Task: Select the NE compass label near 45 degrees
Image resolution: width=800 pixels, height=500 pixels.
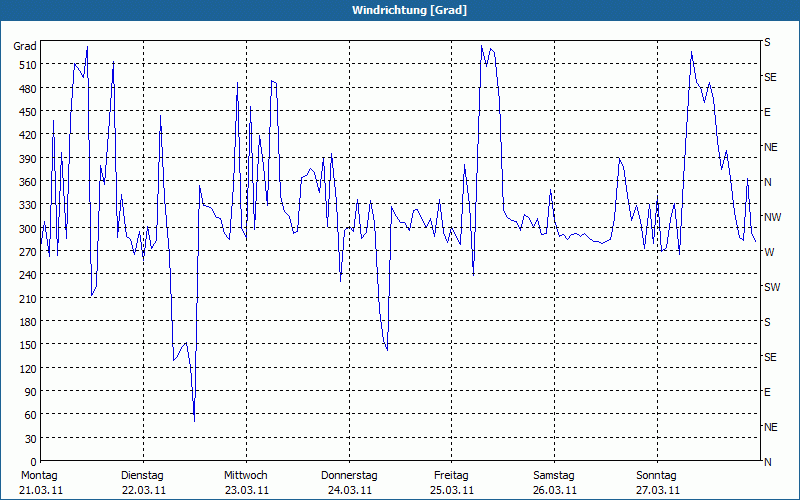Action: coord(770,427)
